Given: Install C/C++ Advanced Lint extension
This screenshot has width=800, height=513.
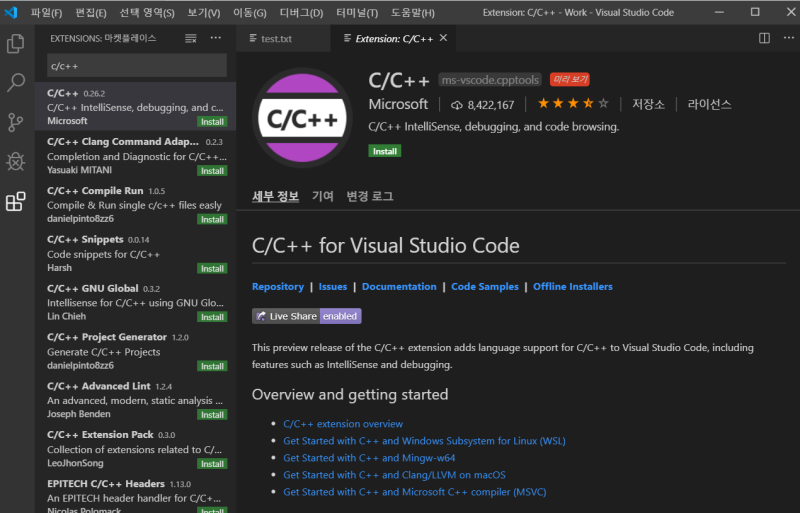Looking at the screenshot, I should tap(212, 414).
